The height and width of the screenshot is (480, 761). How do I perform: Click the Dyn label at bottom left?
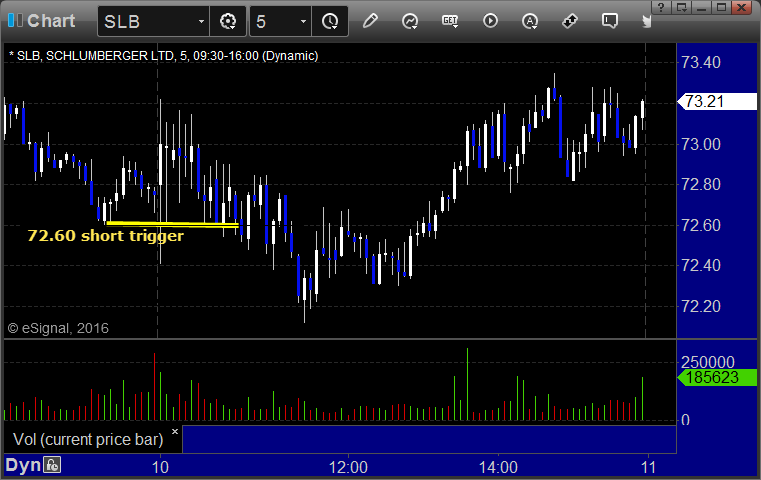tap(23, 465)
